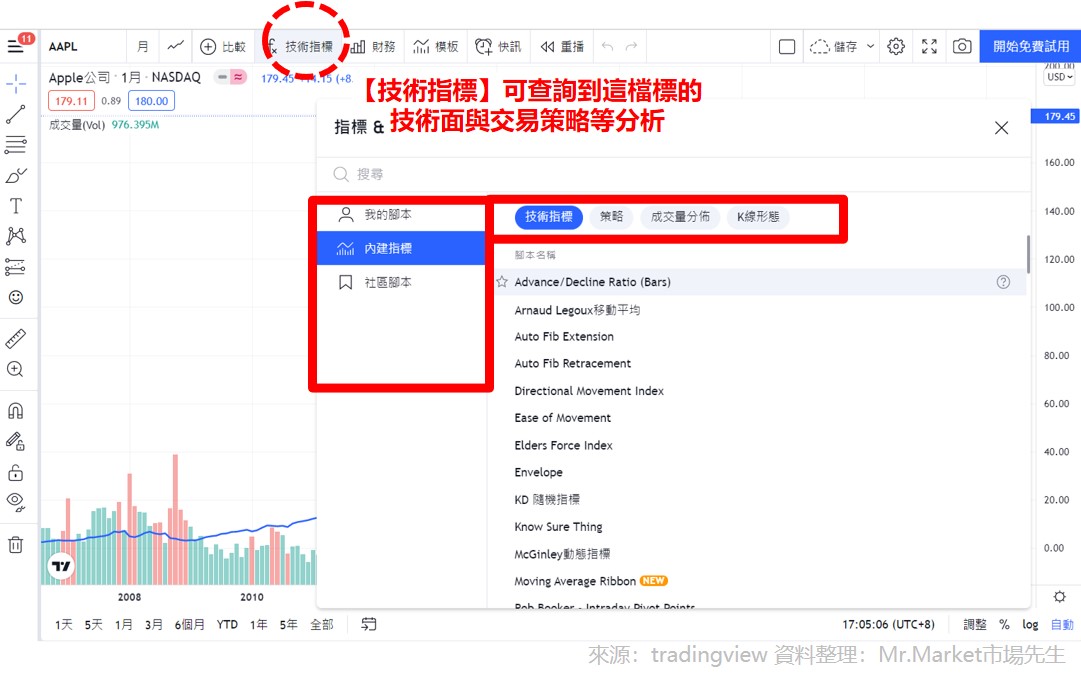Enter fullscreen mode

tap(929, 47)
